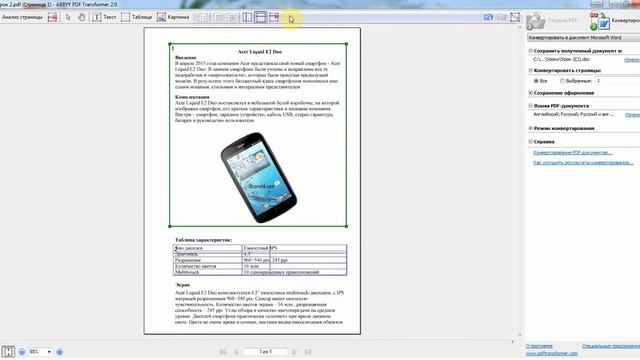Select the delete separator tool
640x360 pixels.
274,17
